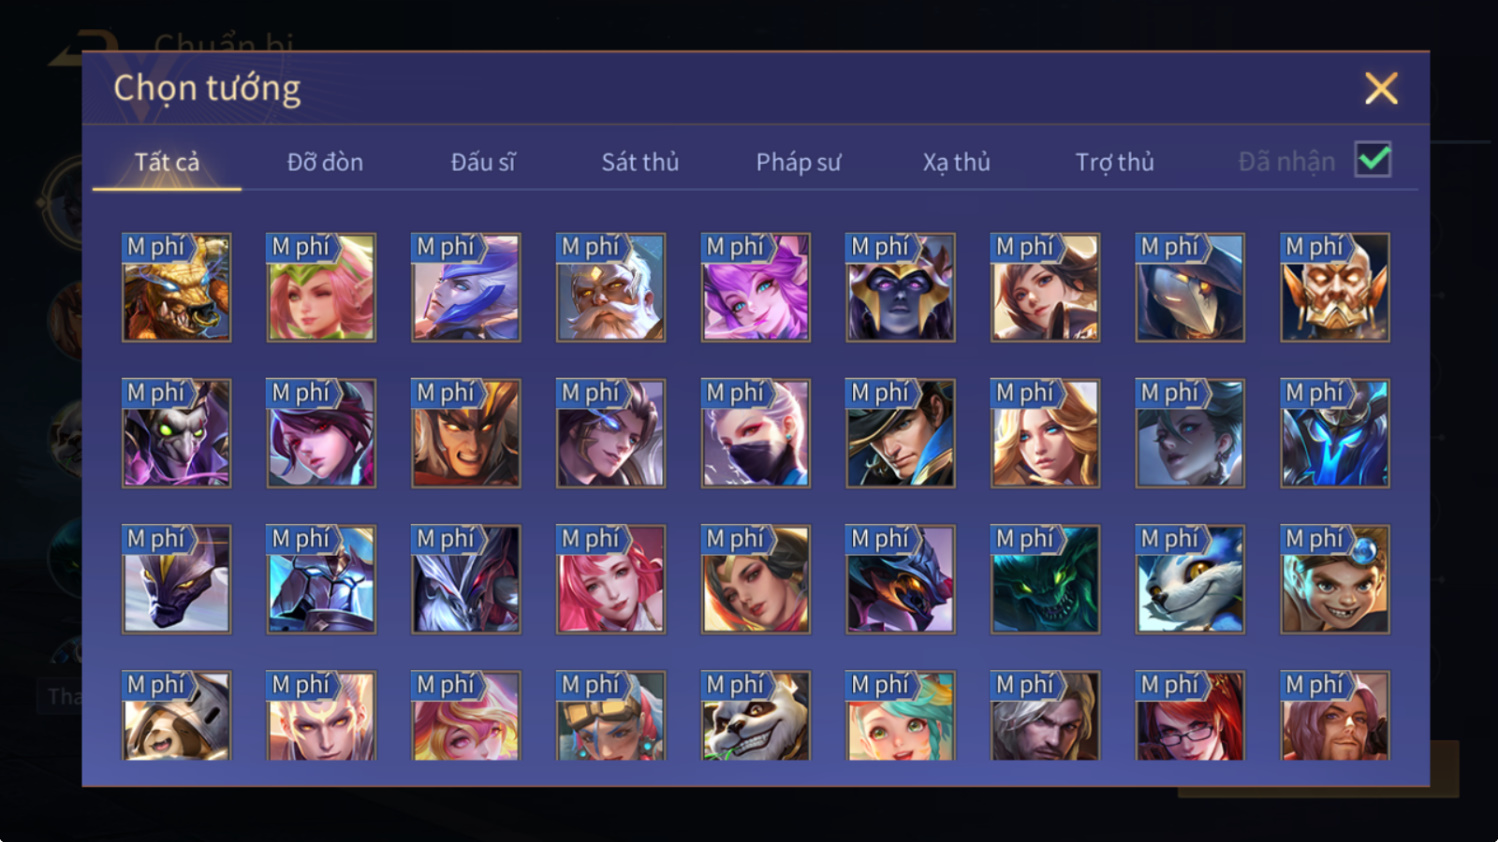Select the golden dragon beast hero portrait
This screenshot has height=842, width=1498.
coord(176,288)
